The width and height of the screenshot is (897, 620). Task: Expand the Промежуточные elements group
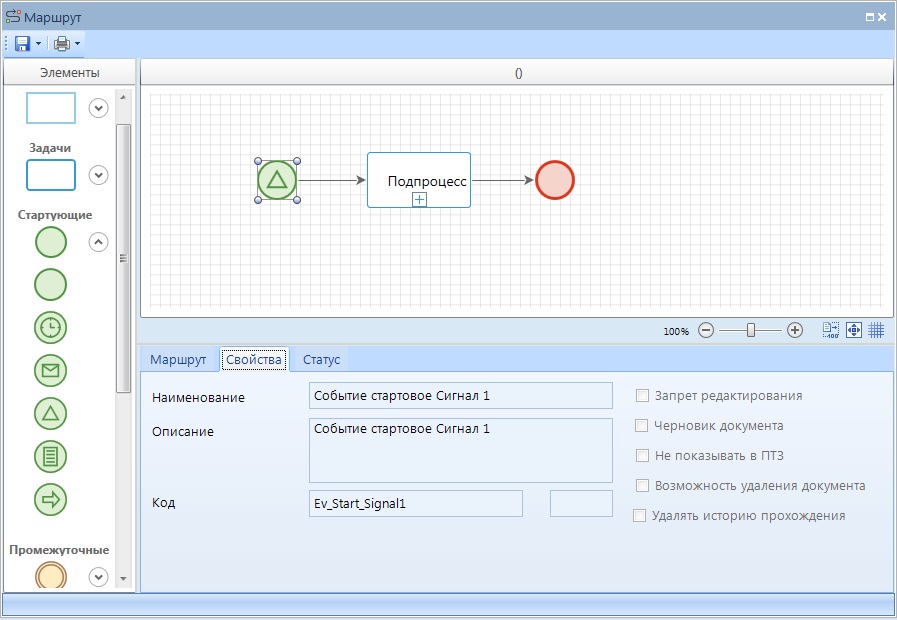tap(98, 576)
